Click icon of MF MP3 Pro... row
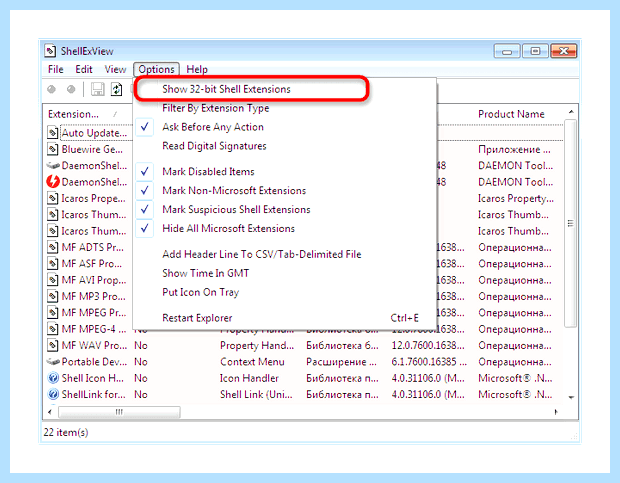Screen dimensions: 620x483 pyautogui.click(x=52, y=296)
